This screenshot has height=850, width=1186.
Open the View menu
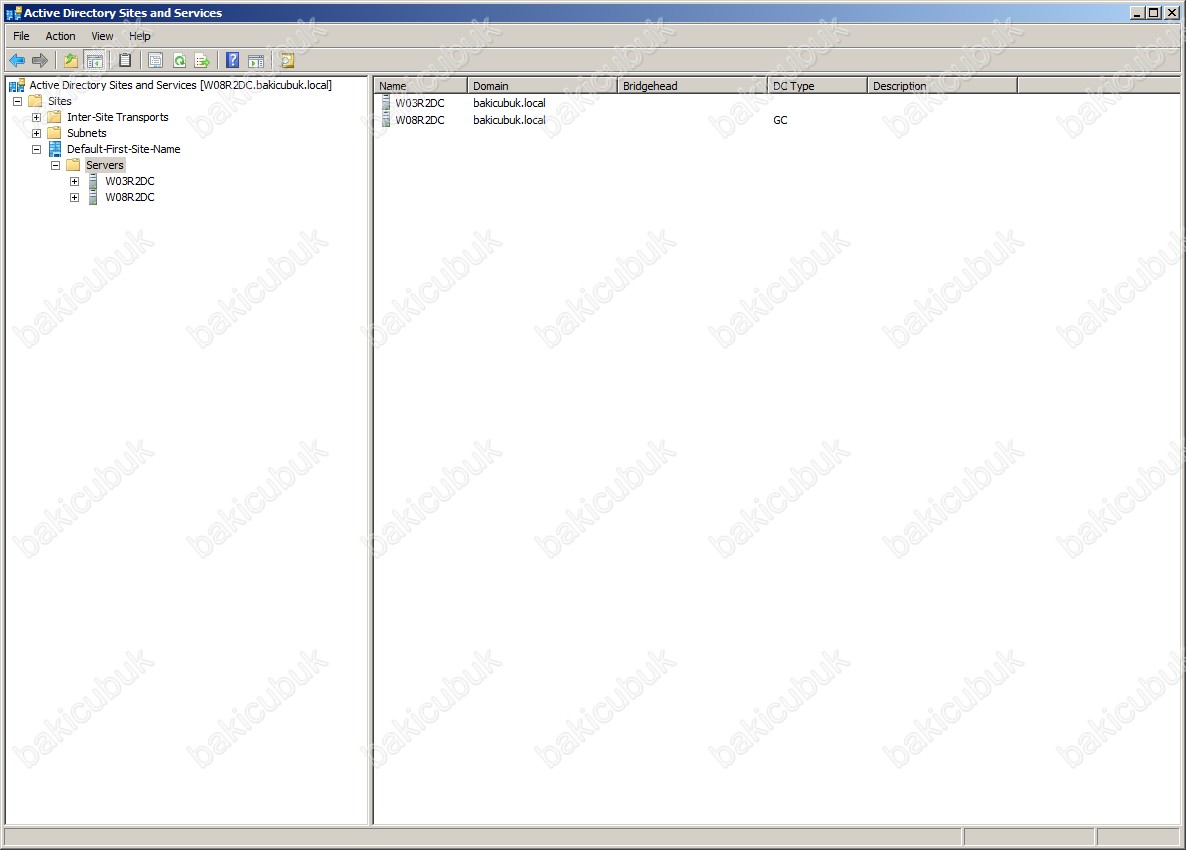pyautogui.click(x=102, y=36)
